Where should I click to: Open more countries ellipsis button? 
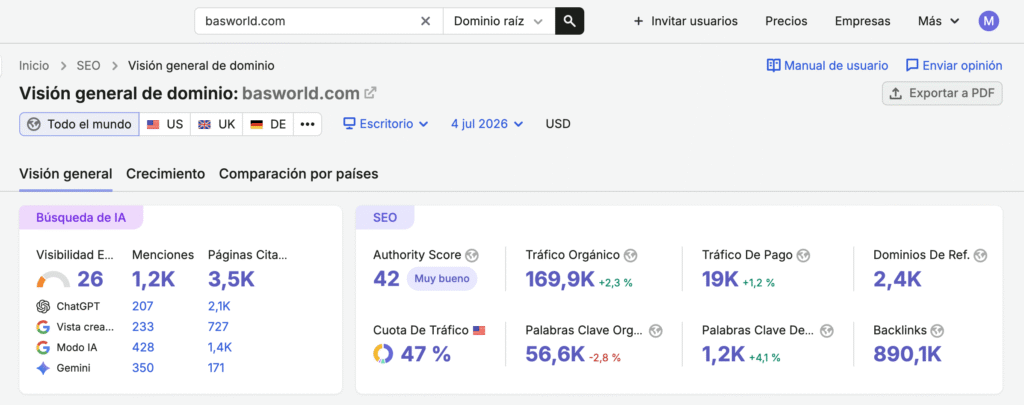pyautogui.click(x=308, y=123)
